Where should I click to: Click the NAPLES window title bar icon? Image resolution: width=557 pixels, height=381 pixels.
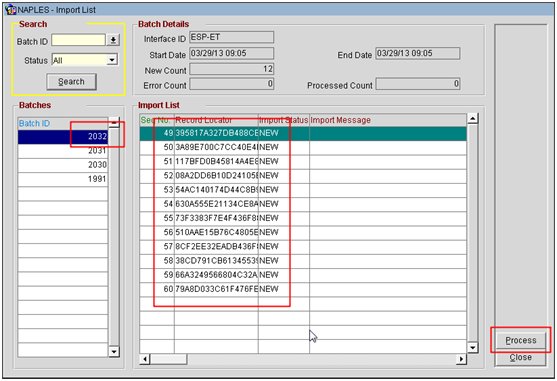pyautogui.click(x=11, y=10)
